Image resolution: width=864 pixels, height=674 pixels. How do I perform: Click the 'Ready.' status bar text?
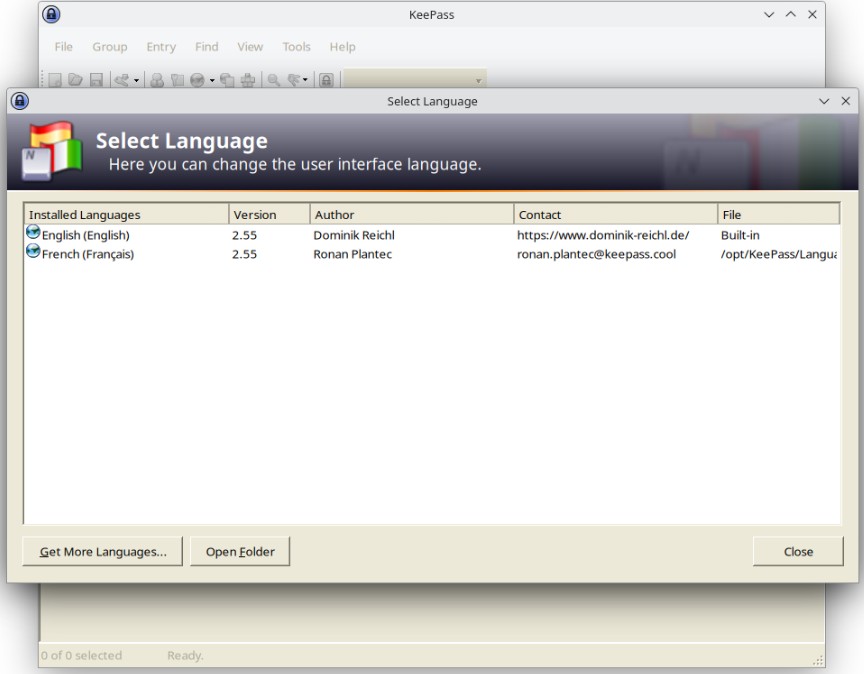coord(185,655)
